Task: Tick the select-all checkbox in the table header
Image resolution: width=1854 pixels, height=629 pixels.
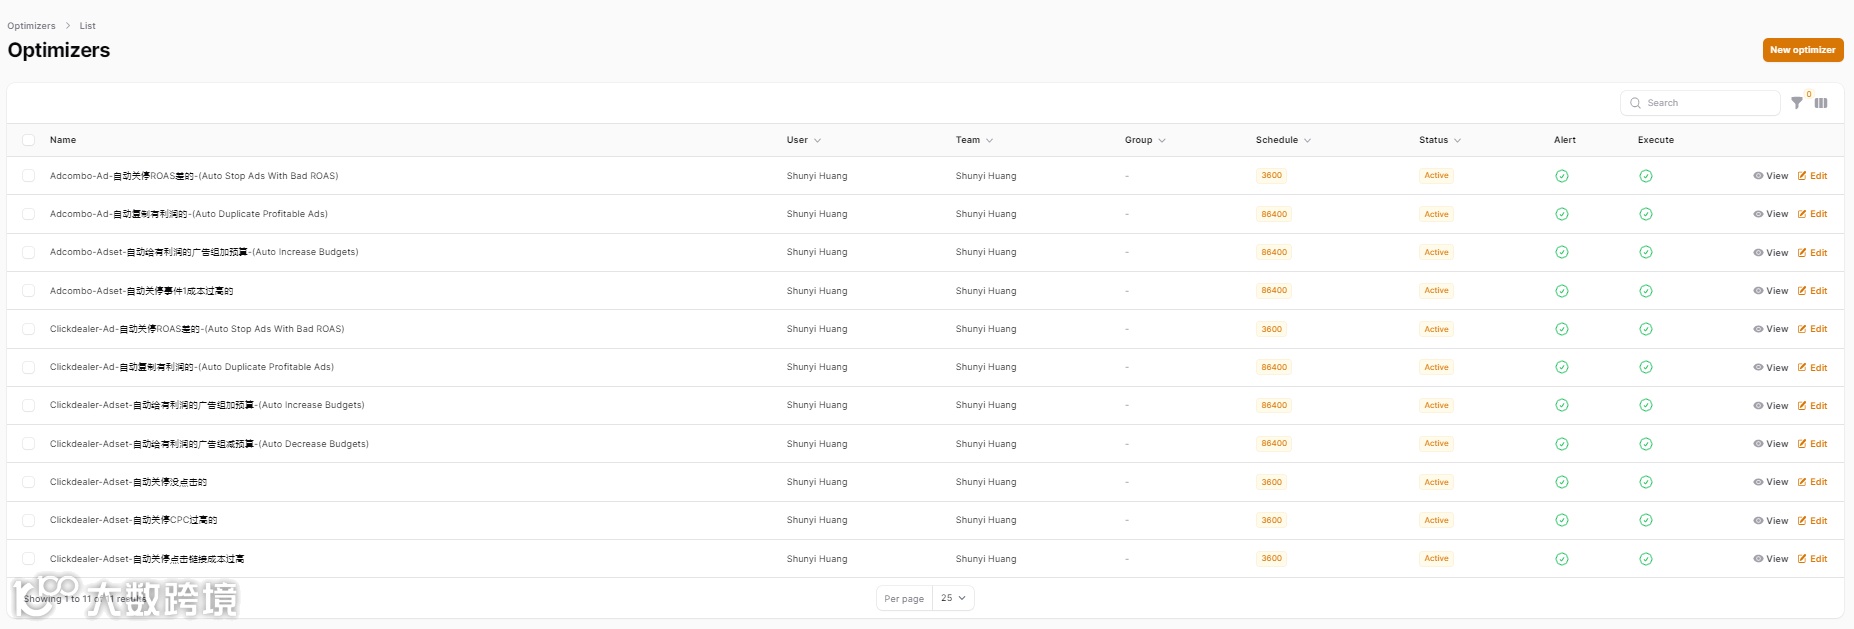Action: click(x=28, y=140)
